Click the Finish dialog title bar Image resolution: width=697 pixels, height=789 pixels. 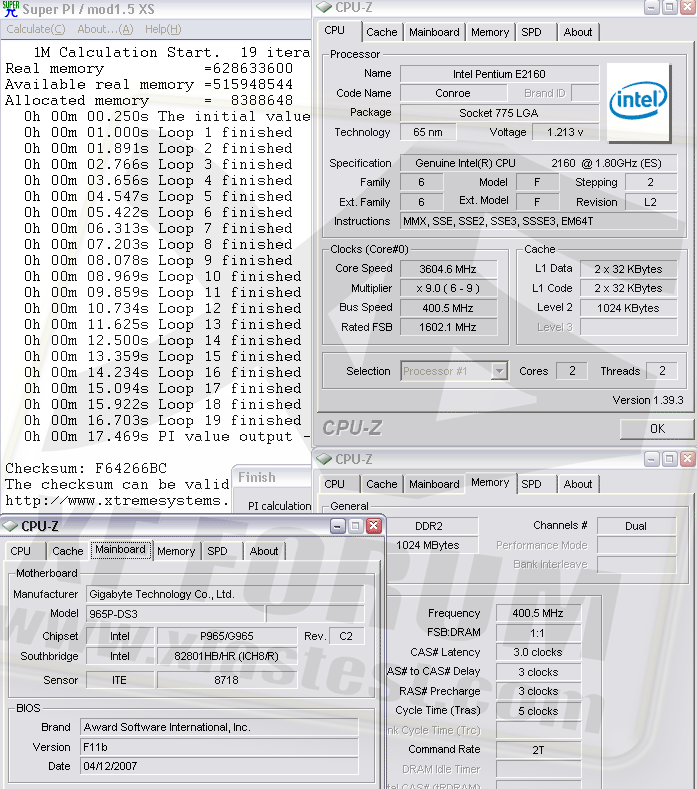click(272, 478)
